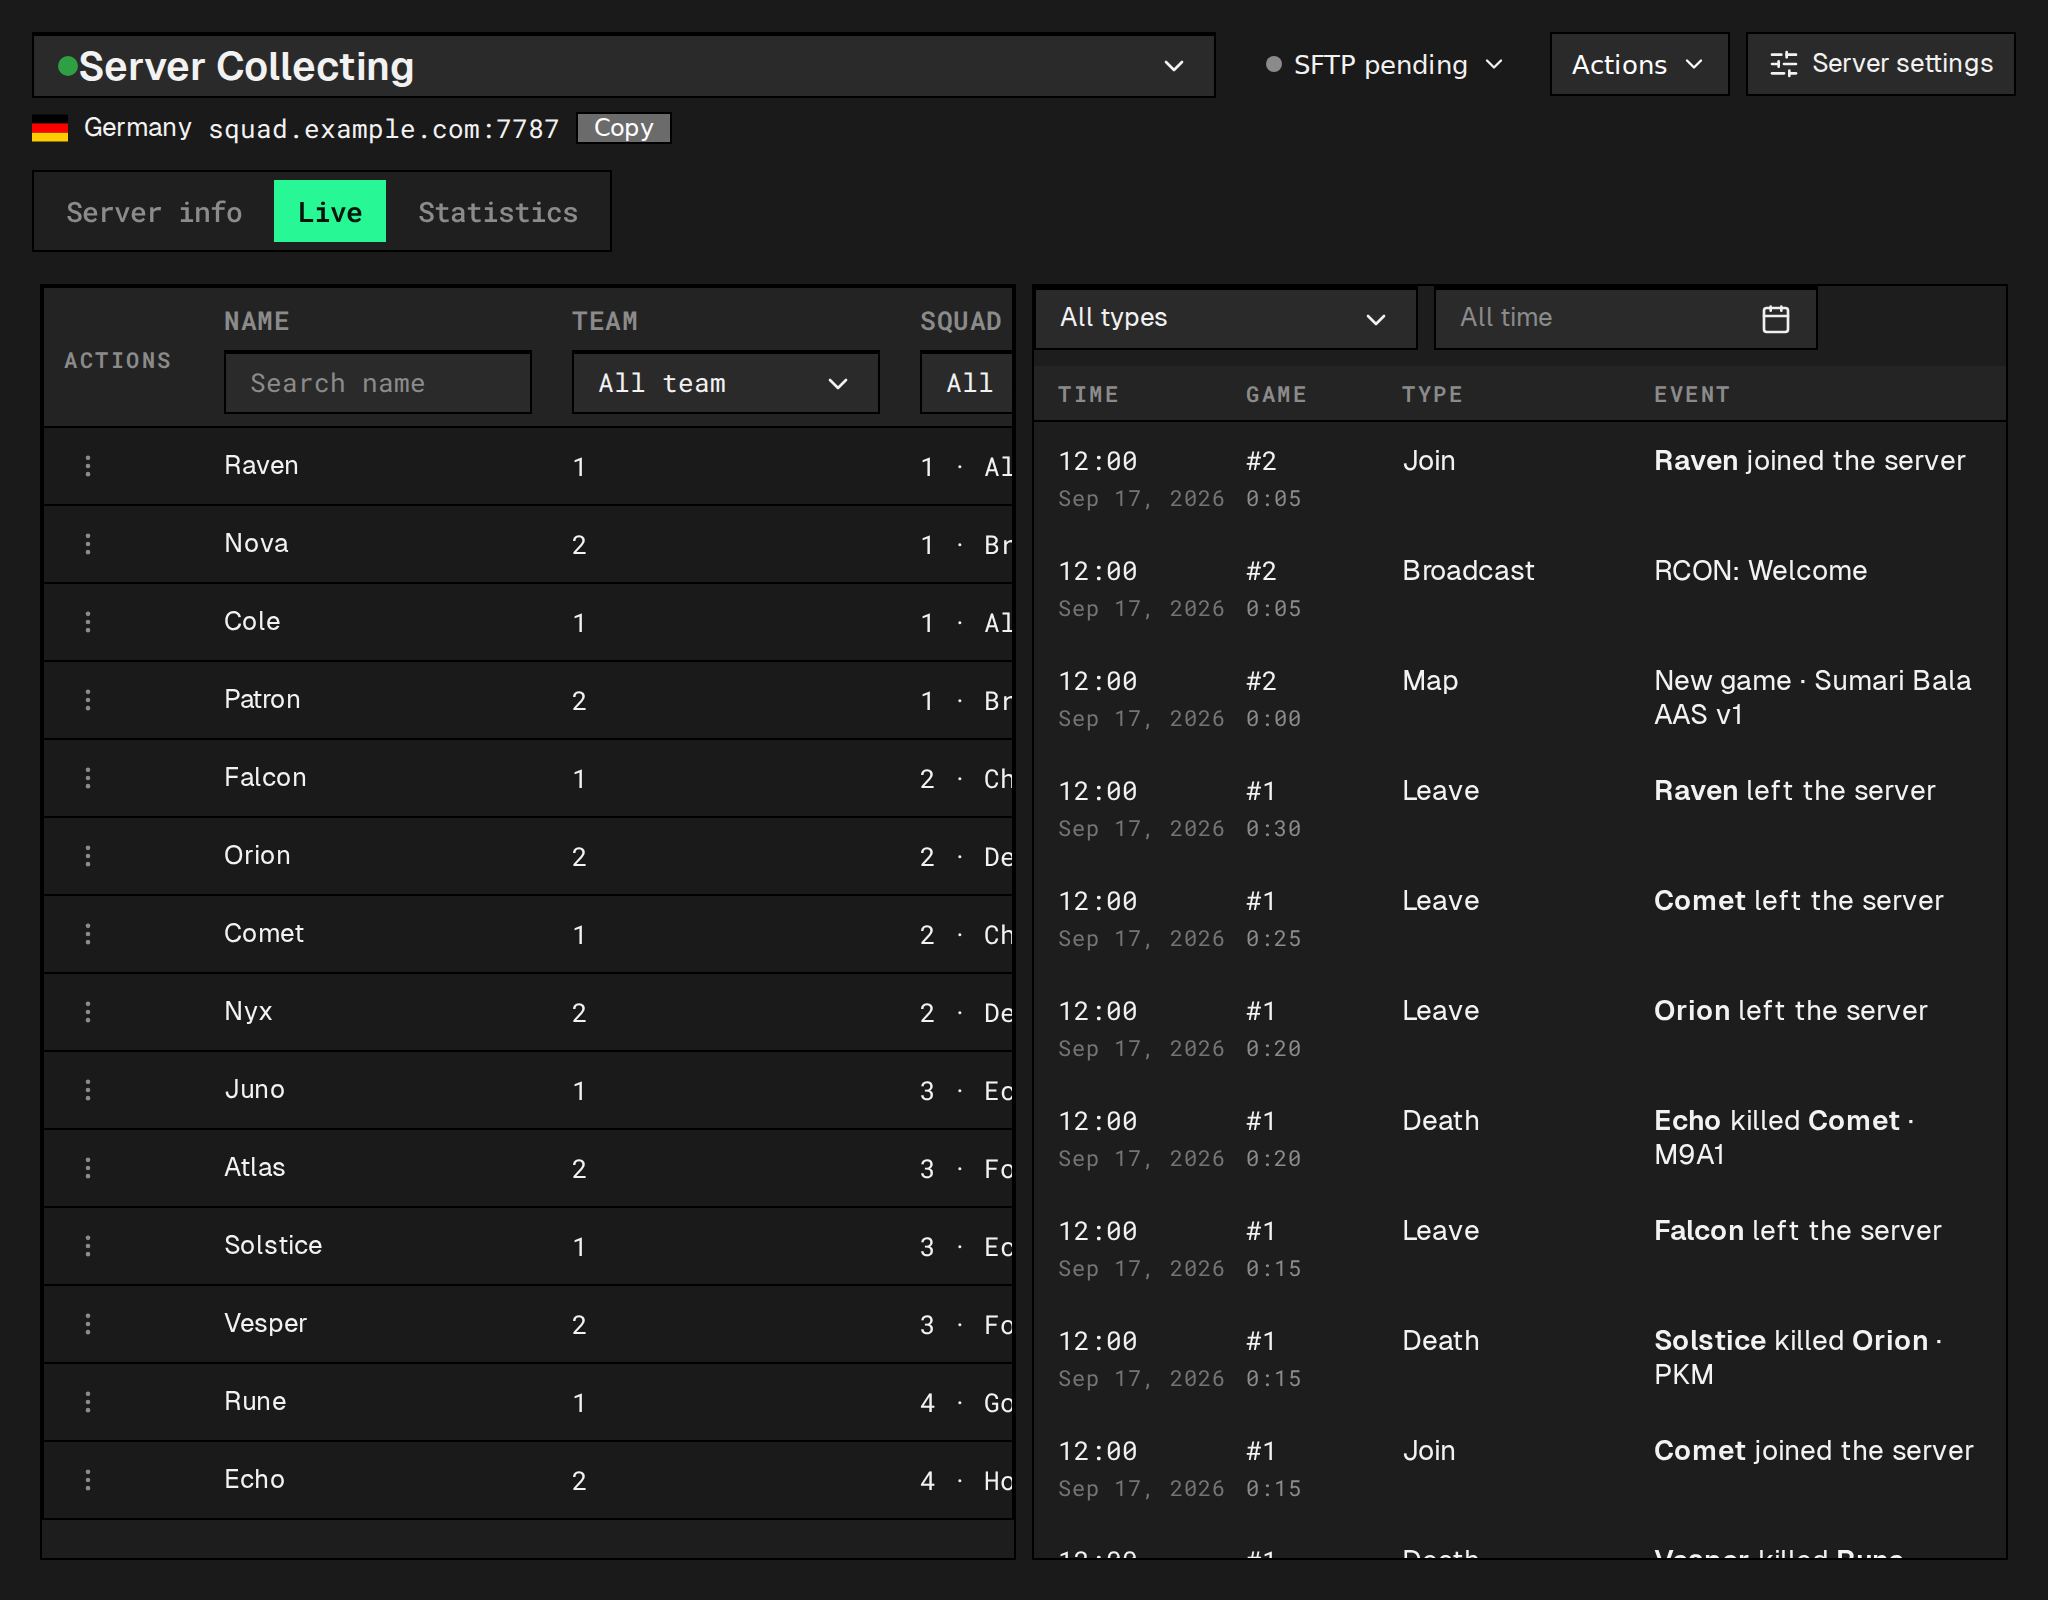The width and height of the screenshot is (2048, 1600).
Task: Open actions menu for Solstice row
Action: click(x=88, y=1246)
